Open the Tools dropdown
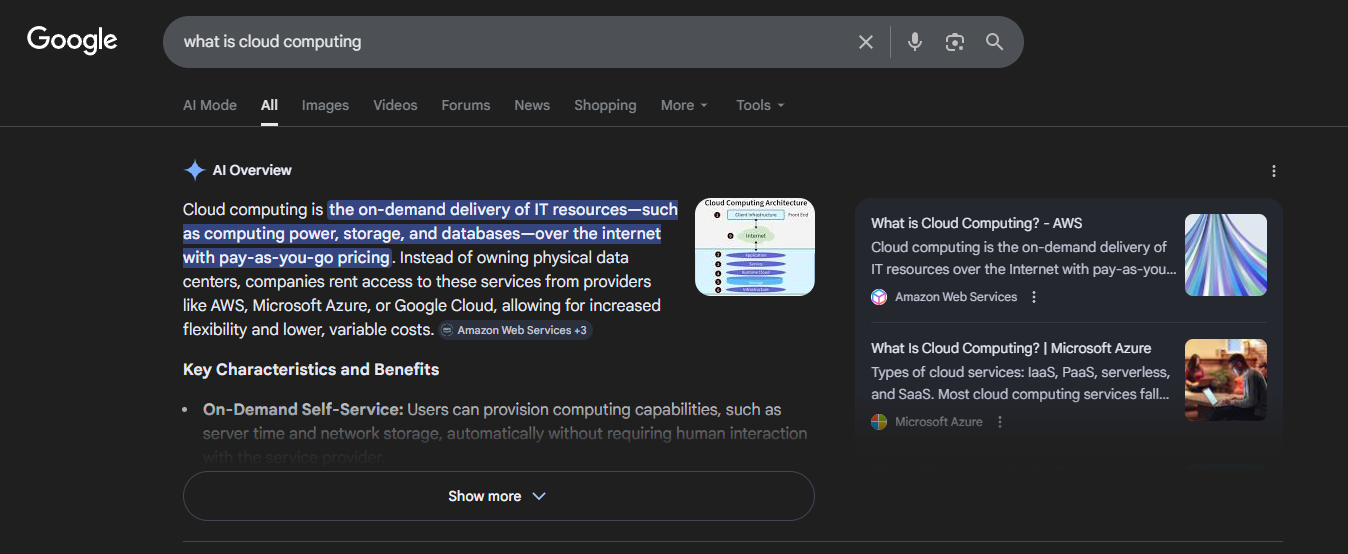 point(760,105)
